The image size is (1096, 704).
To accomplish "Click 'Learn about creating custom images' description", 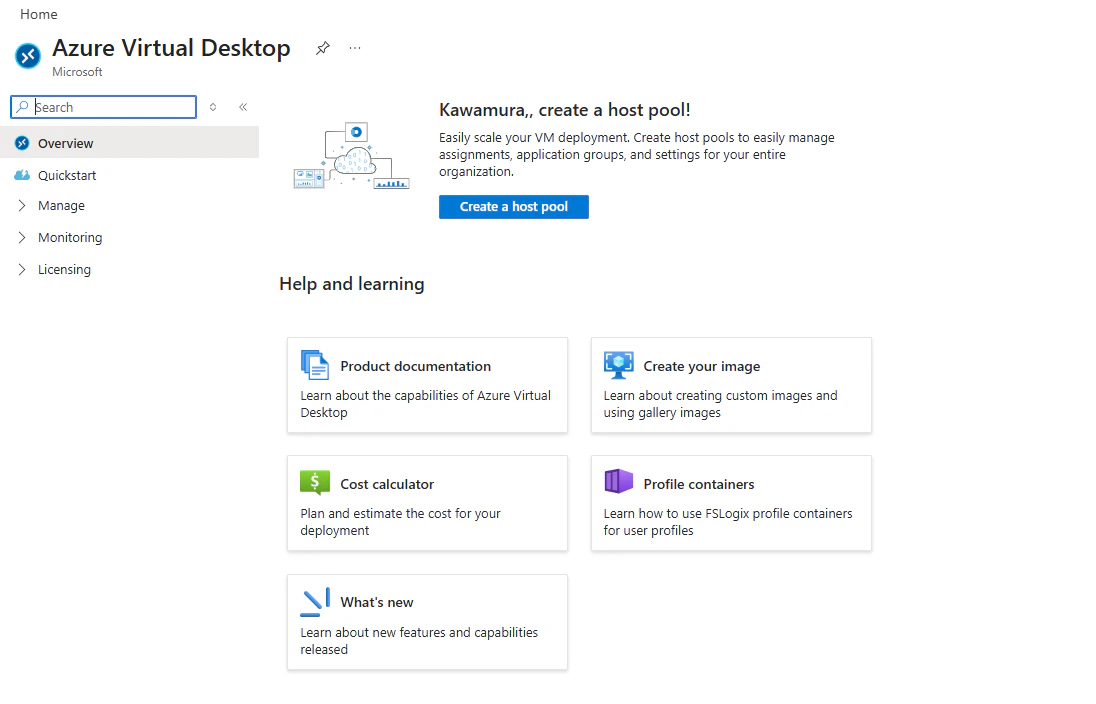I will [x=721, y=404].
